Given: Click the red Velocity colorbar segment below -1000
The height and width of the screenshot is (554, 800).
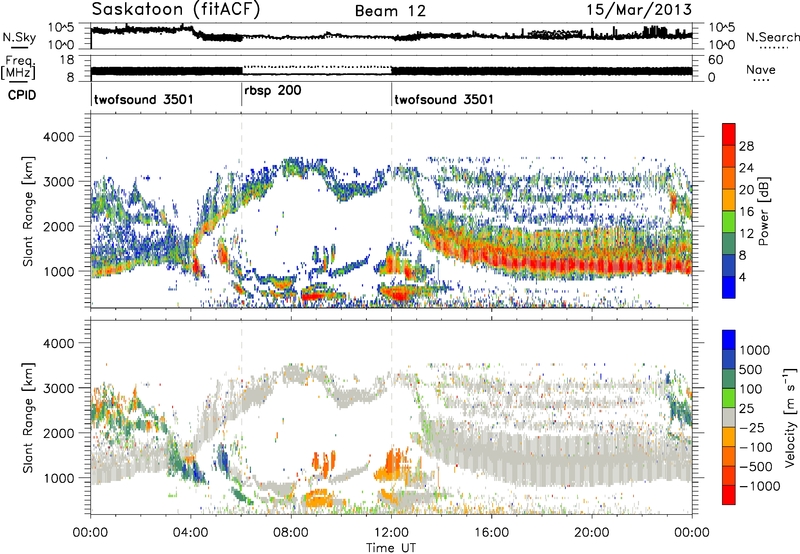Looking at the screenshot, I should point(729,495).
